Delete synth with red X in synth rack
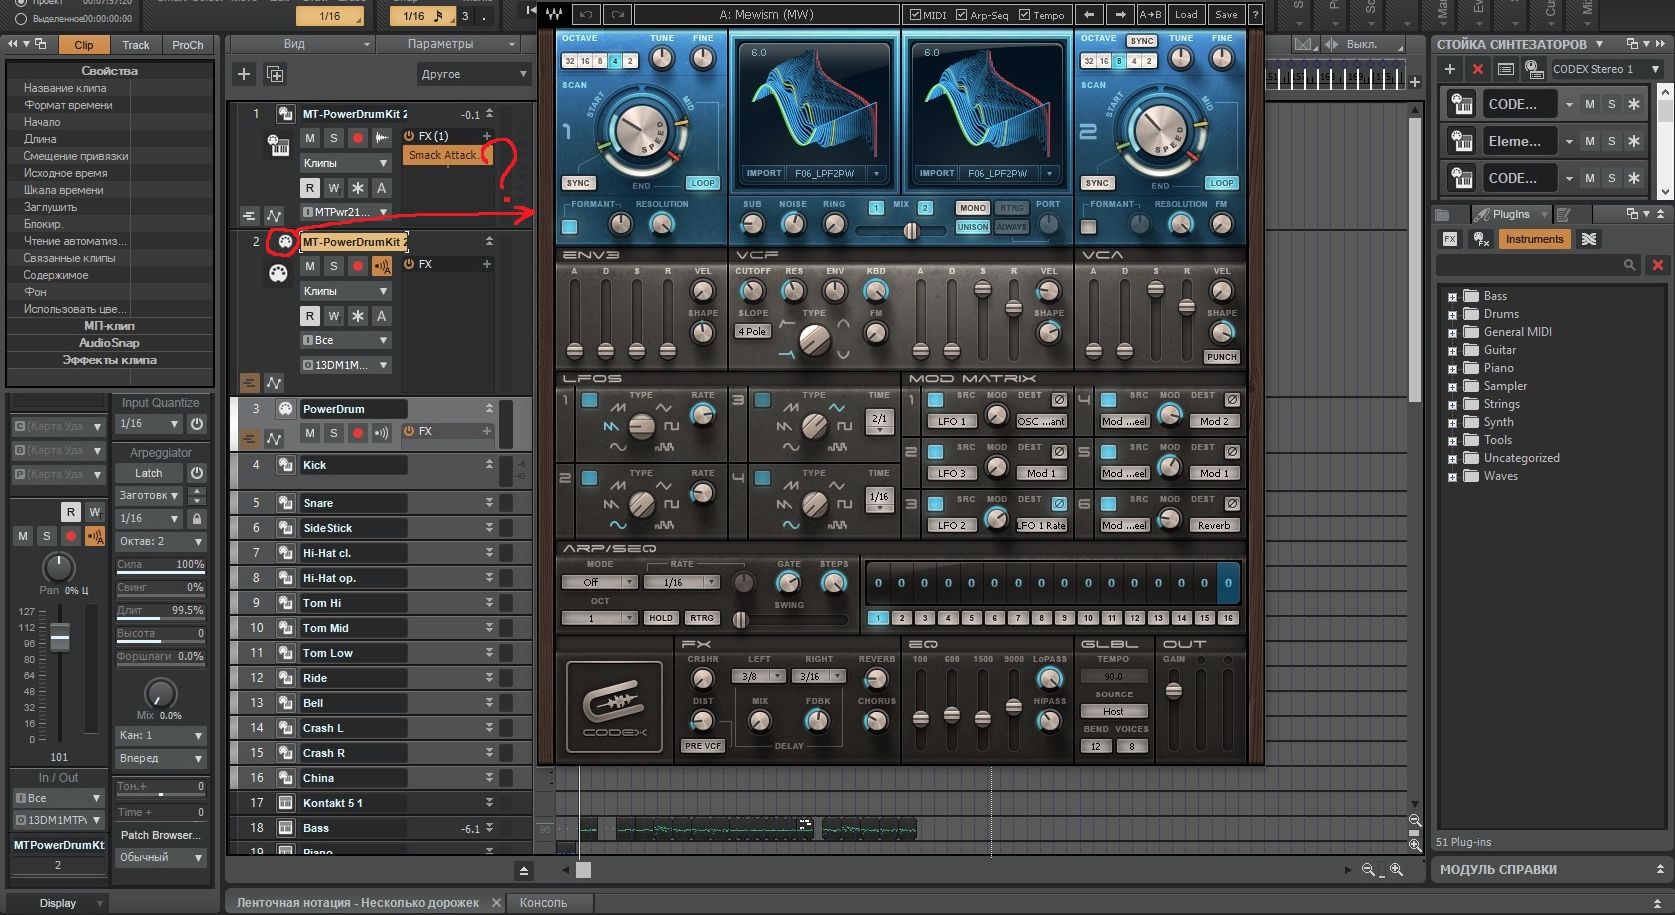This screenshot has width=1675, height=915. click(1478, 69)
